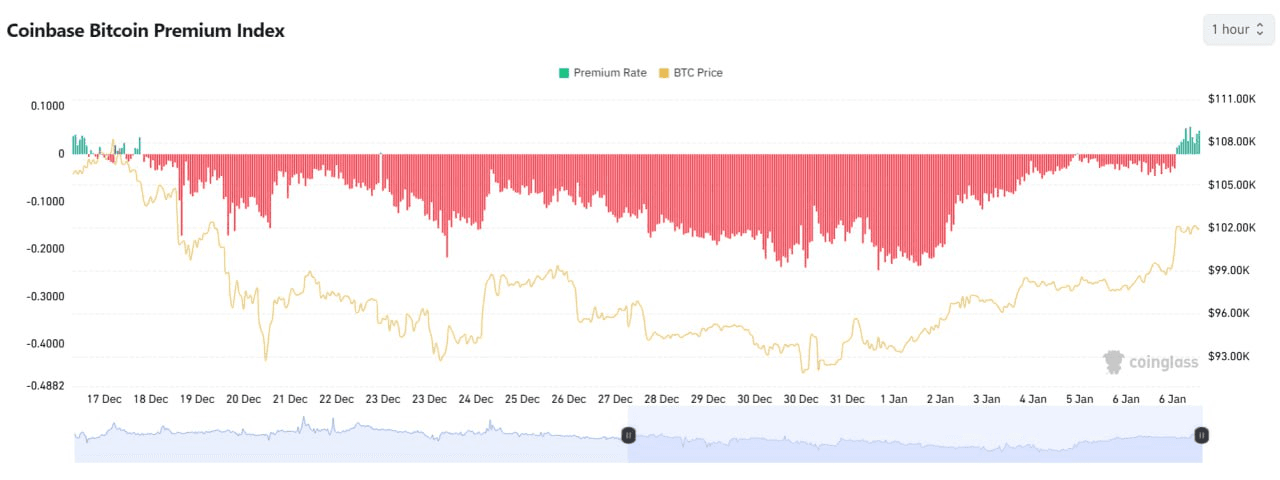Click the highlighted range in the overview navigator

915,435
